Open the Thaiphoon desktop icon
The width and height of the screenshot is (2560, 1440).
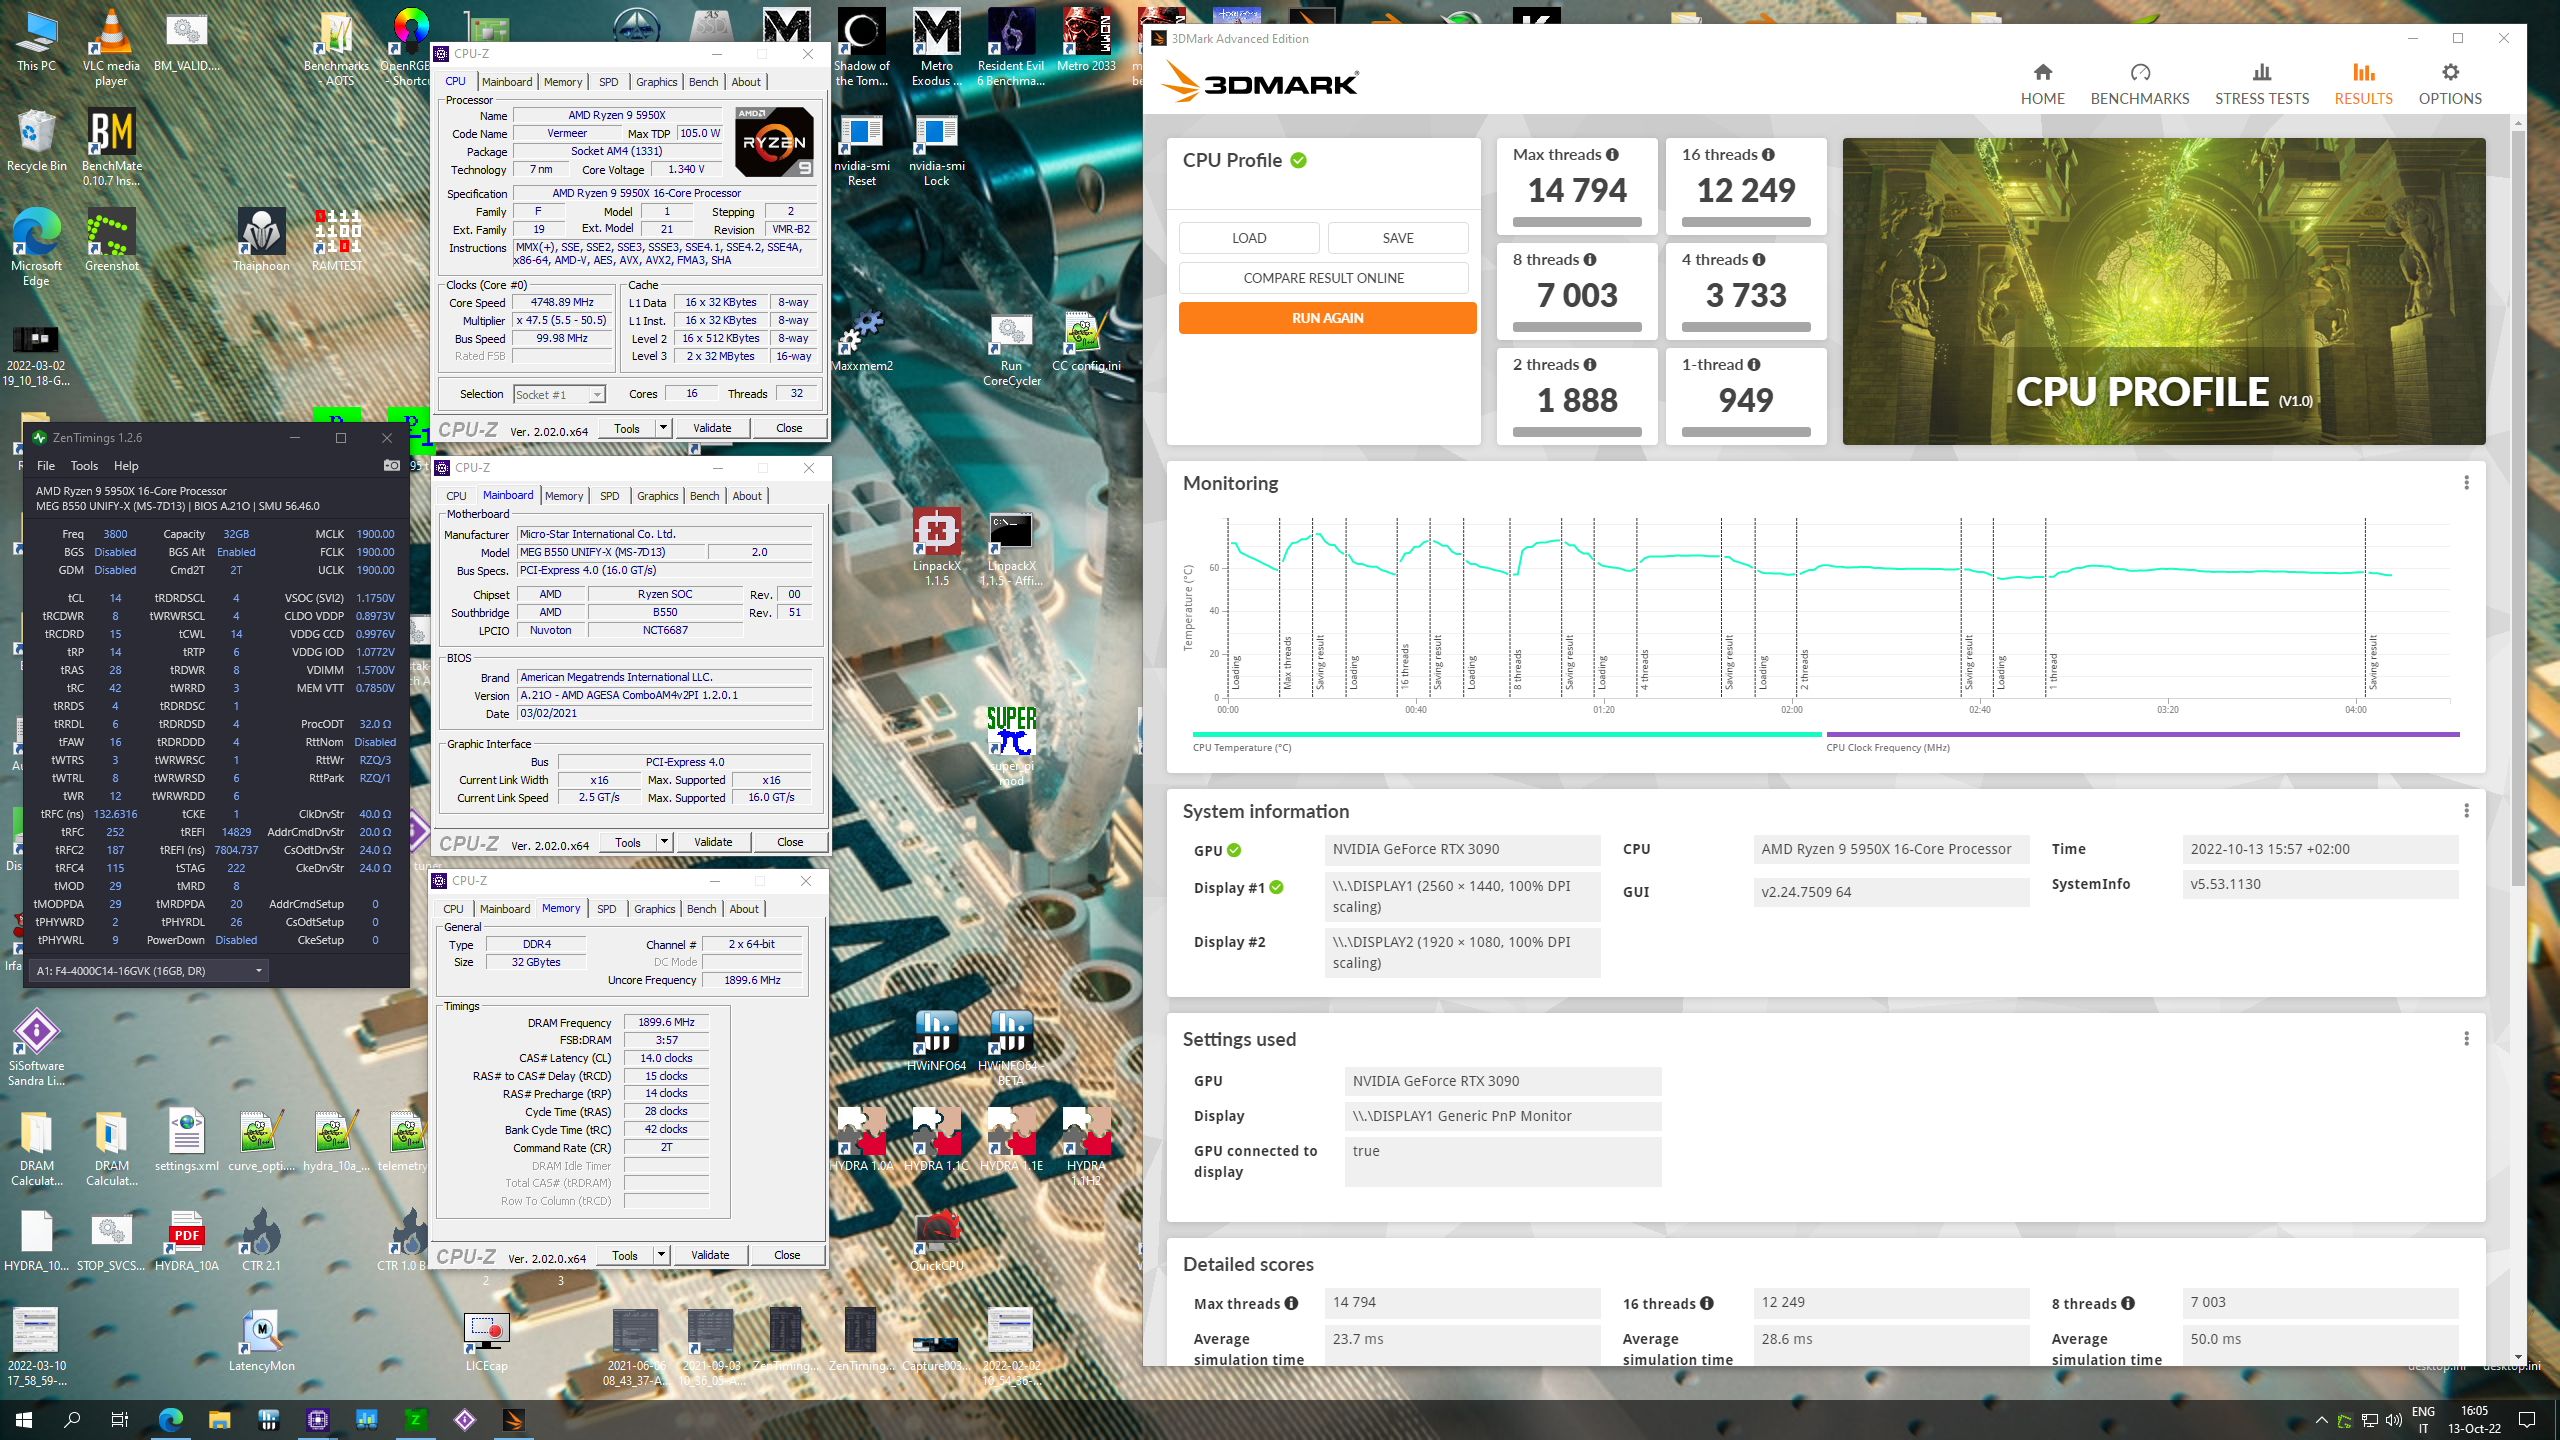261,240
